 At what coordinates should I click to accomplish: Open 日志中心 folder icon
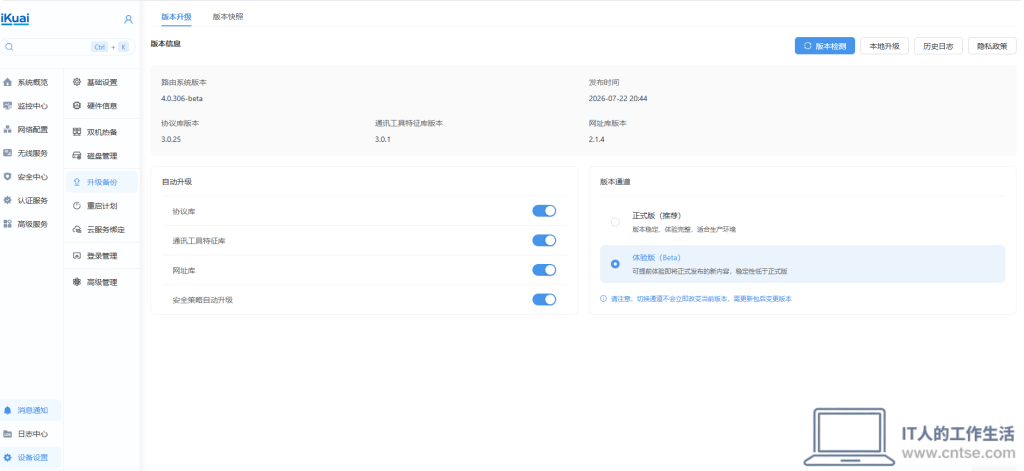coord(8,434)
